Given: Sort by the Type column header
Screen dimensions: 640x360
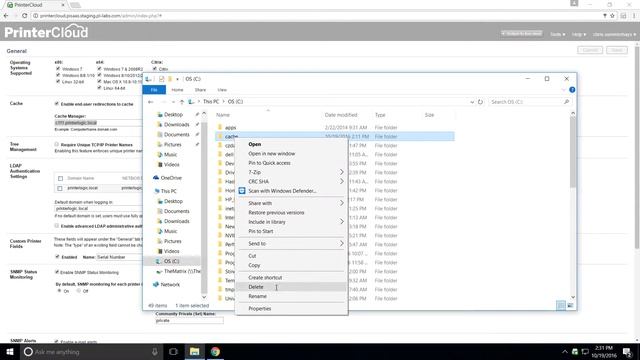Looking at the screenshot, I should [380, 115].
